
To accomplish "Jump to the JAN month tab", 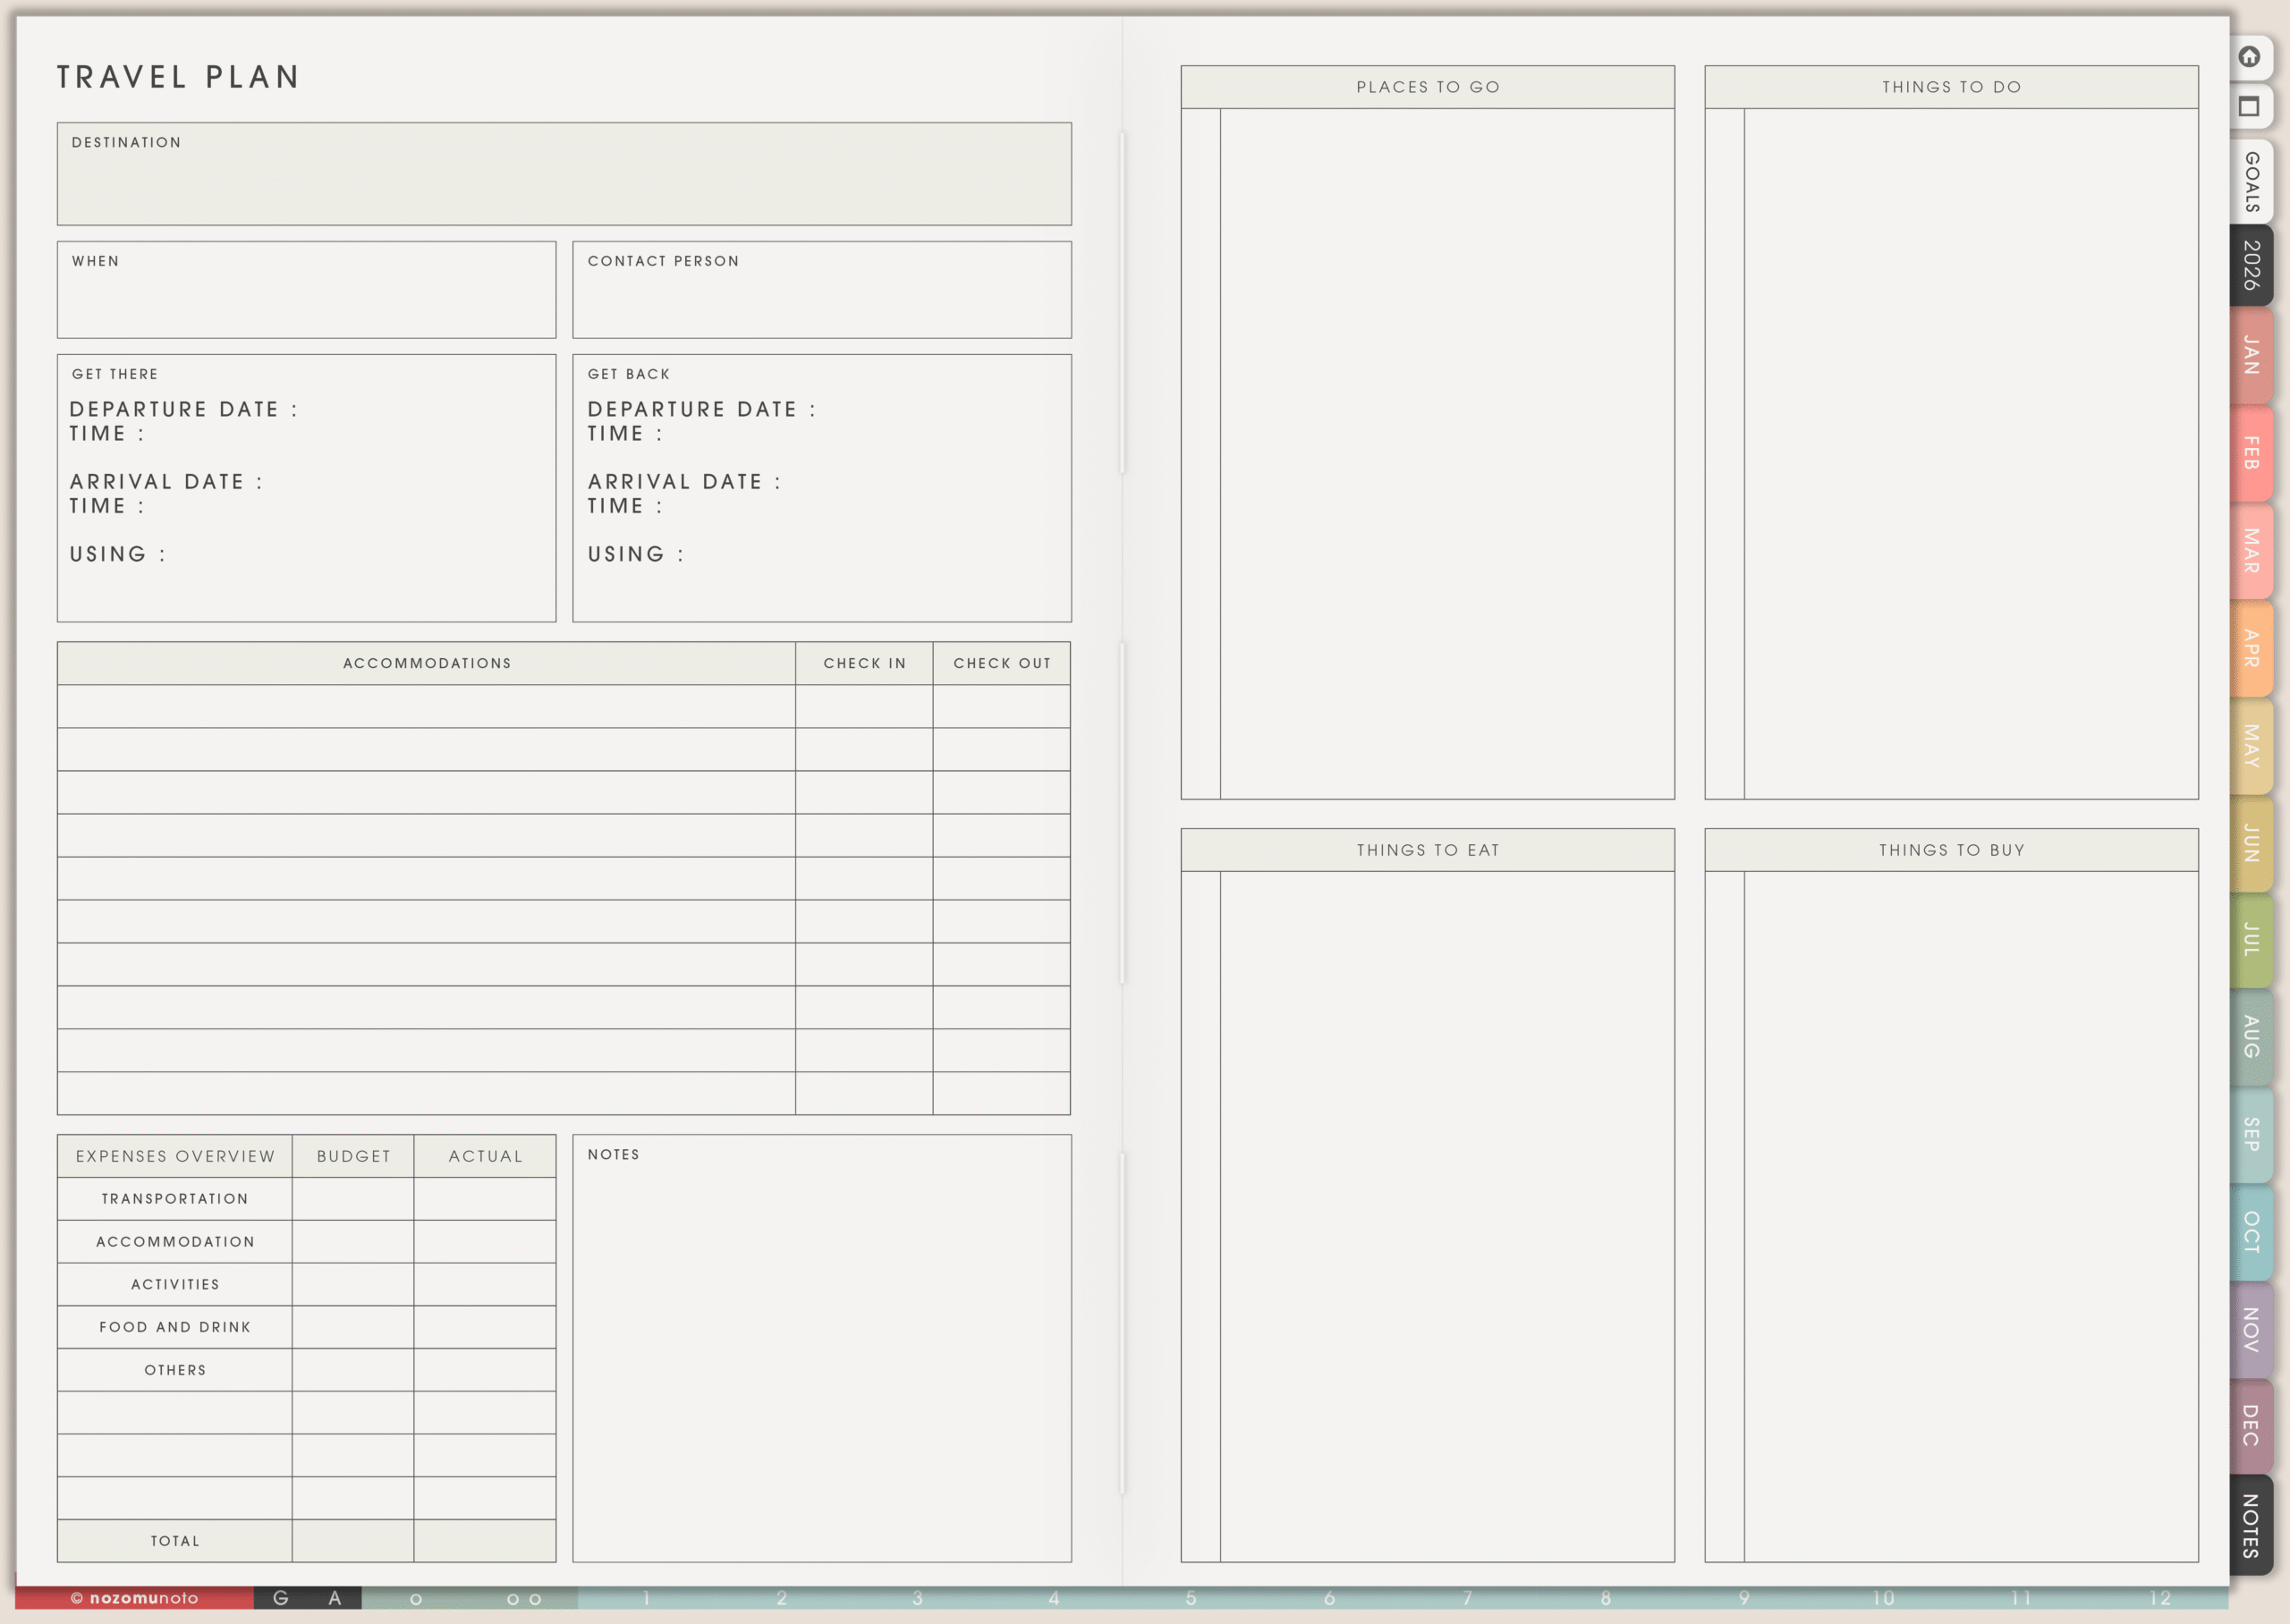I will pyautogui.click(x=2252, y=356).
